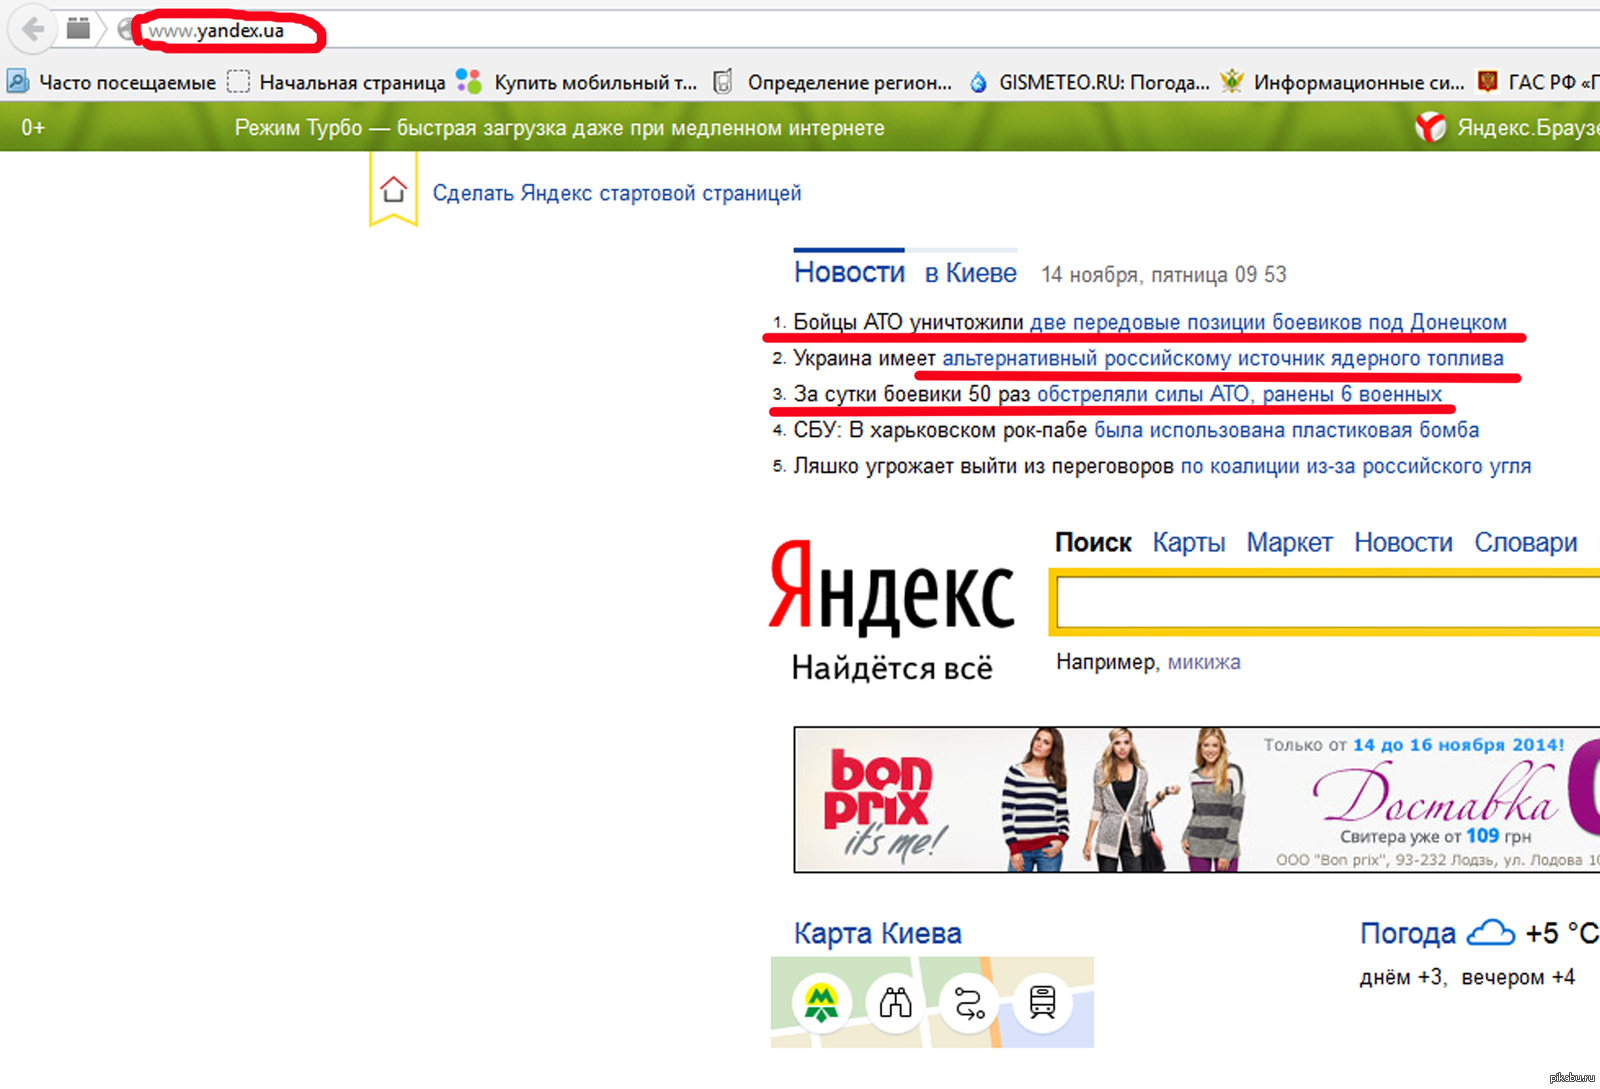Click the example query микижа

click(1204, 662)
